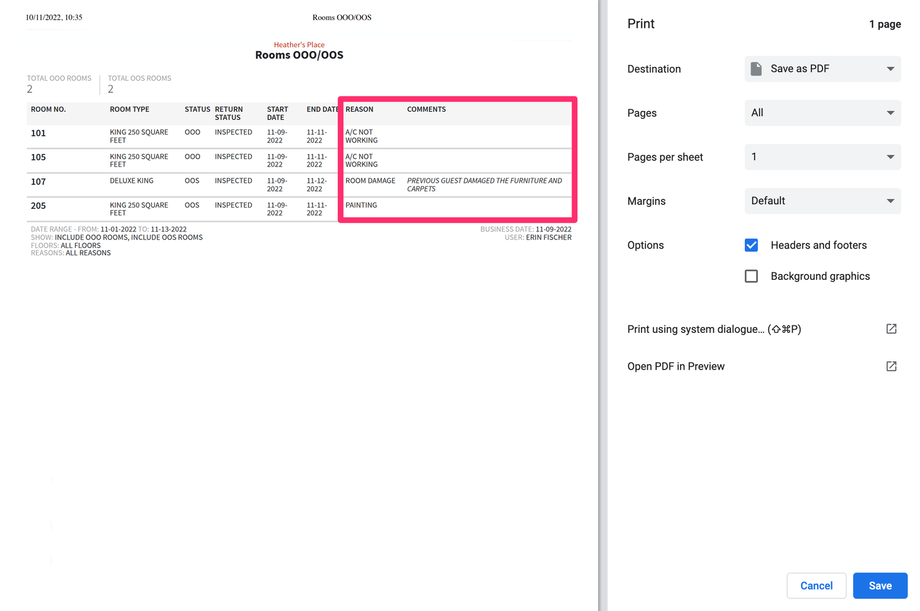Open the Pages per sheet dropdown
The image size is (920, 611).
tap(822, 157)
